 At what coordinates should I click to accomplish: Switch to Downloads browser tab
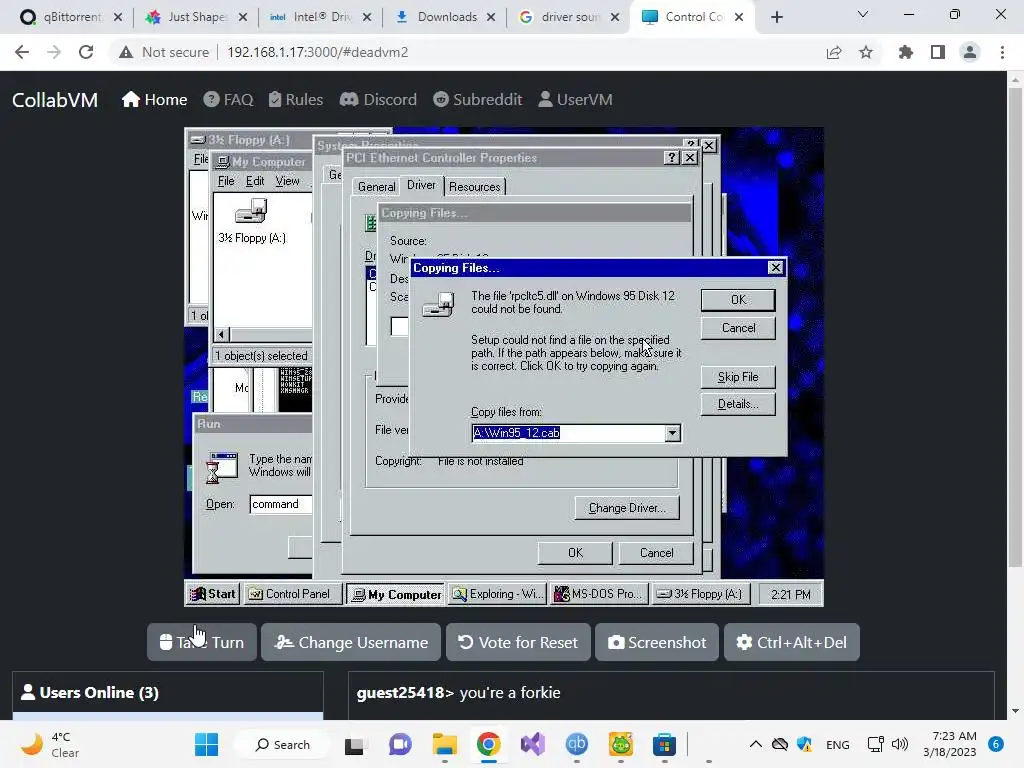coord(445,17)
